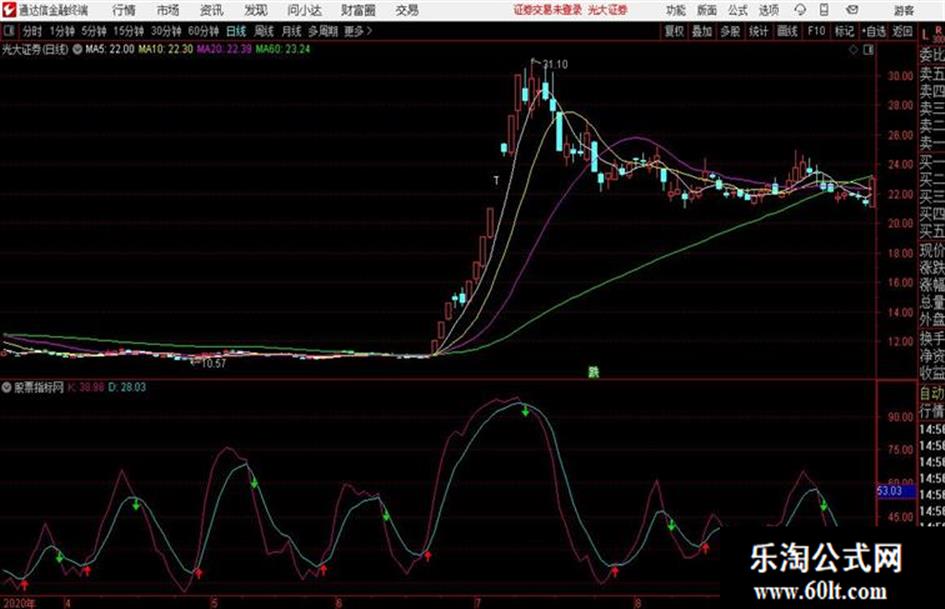Image resolution: width=945 pixels, height=609 pixels.
Task: Click the 通达信 red logo icon
Action: [x=9, y=10]
